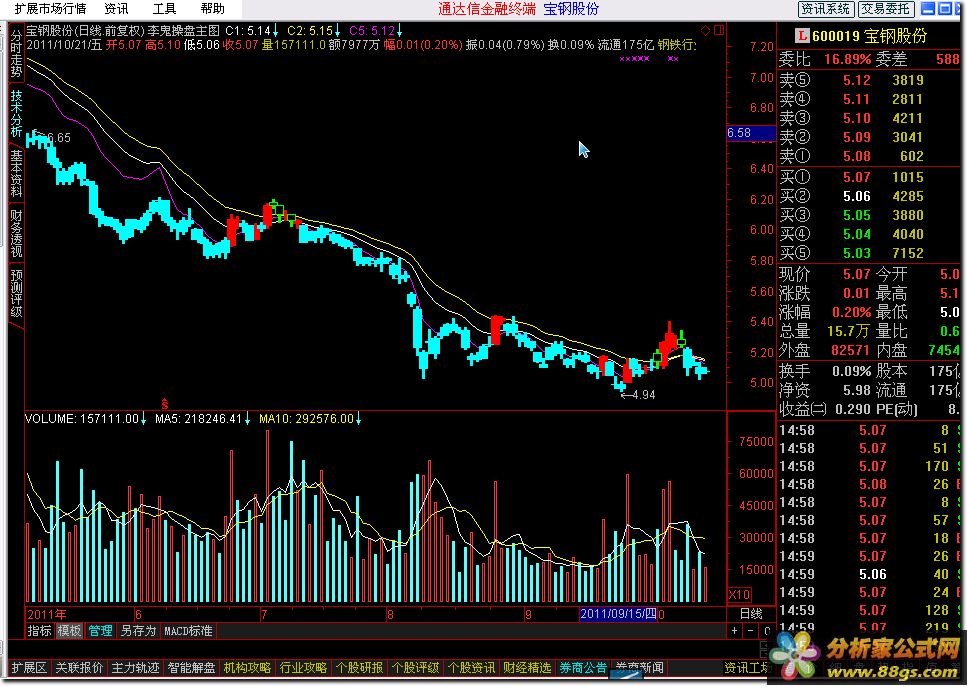Click the 委比 16.89% value

pos(847,59)
